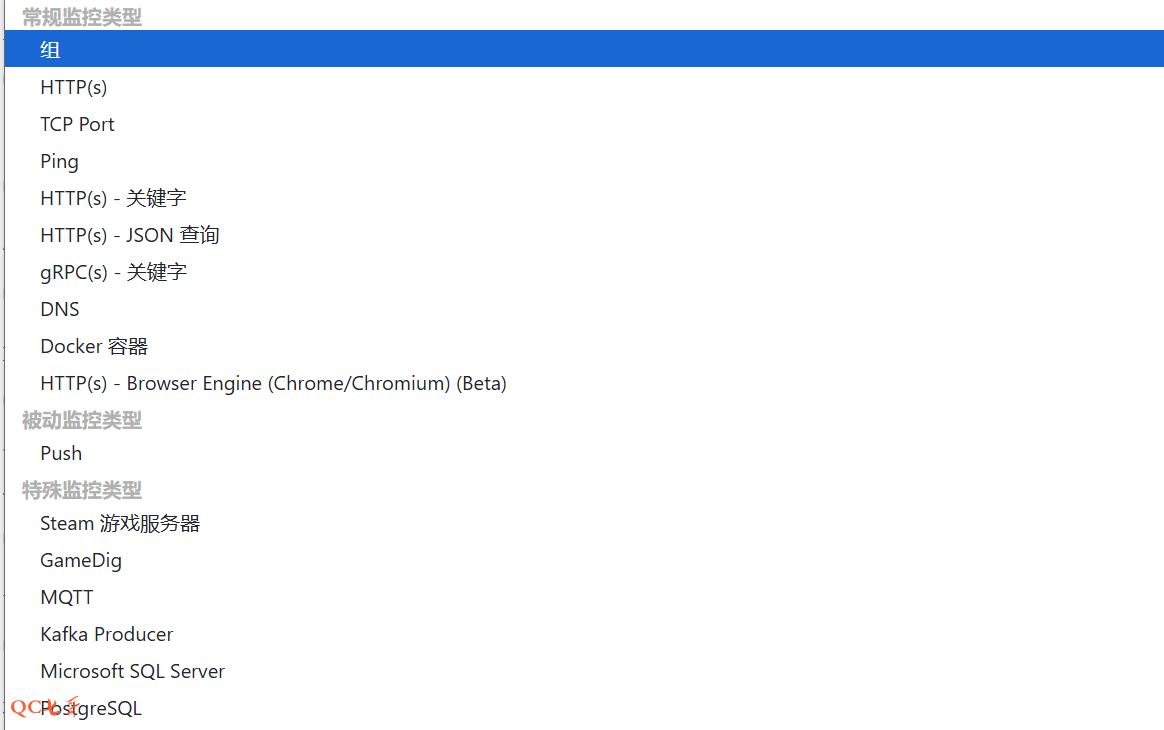Image resolution: width=1164 pixels, height=730 pixels.
Task: Pick Microsoft SQL Server option
Action: [x=133, y=671]
